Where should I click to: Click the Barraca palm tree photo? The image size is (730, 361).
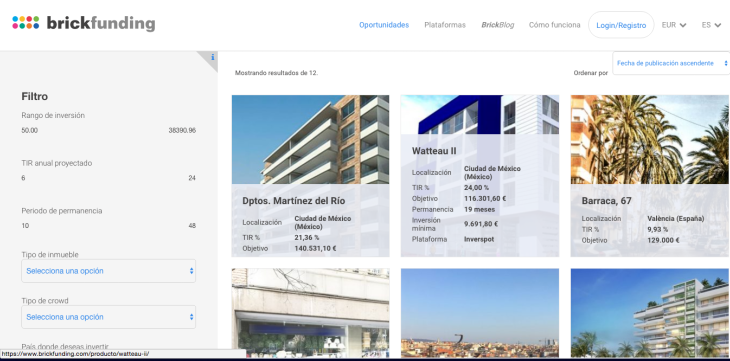point(650,140)
